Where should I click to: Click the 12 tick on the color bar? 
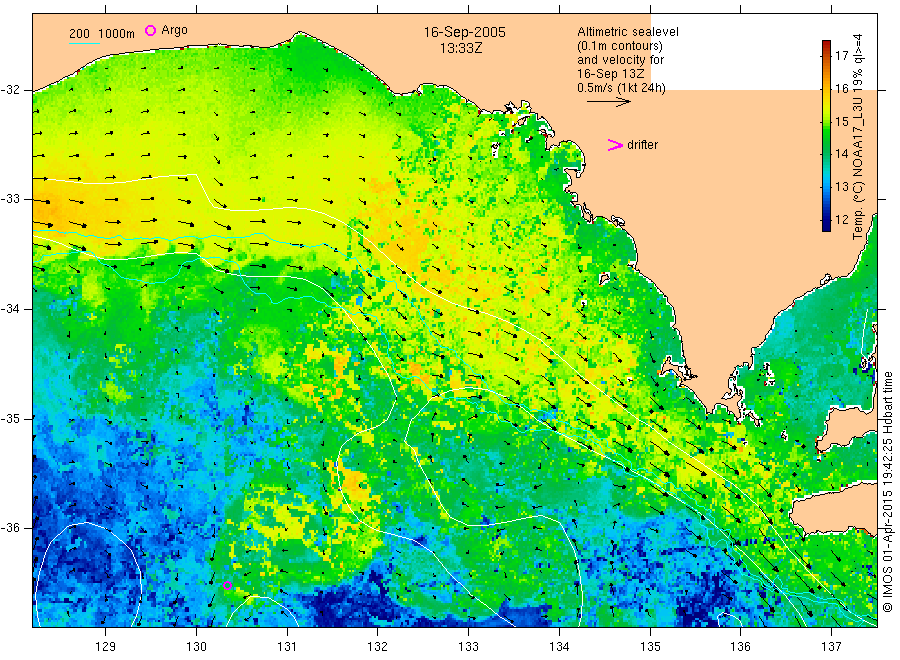click(x=842, y=219)
